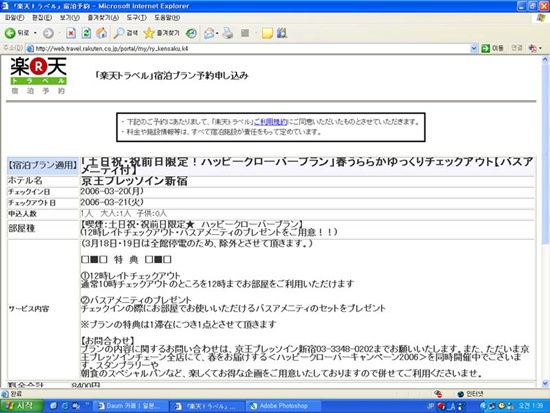Expand the quick launch chevron
The image size is (550, 413).
(87, 404)
